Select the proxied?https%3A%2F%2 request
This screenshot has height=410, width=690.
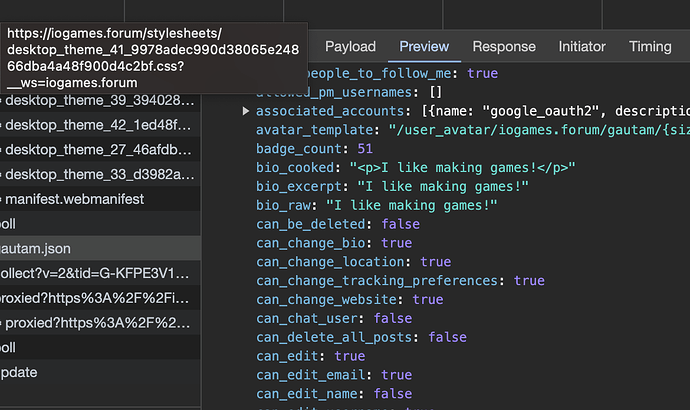(x=100, y=322)
